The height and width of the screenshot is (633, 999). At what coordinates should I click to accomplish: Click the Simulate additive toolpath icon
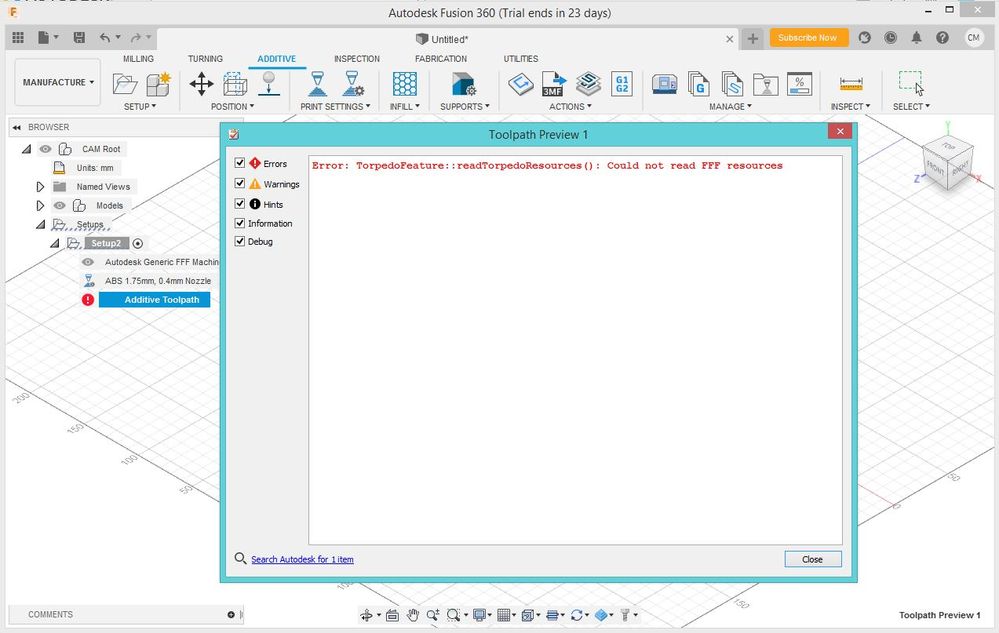pos(588,83)
